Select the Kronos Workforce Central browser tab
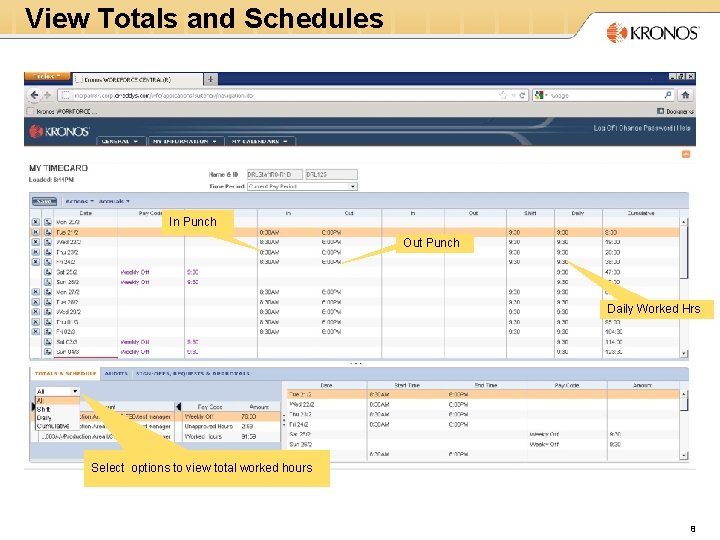This screenshot has height=540, width=720. click(138, 79)
